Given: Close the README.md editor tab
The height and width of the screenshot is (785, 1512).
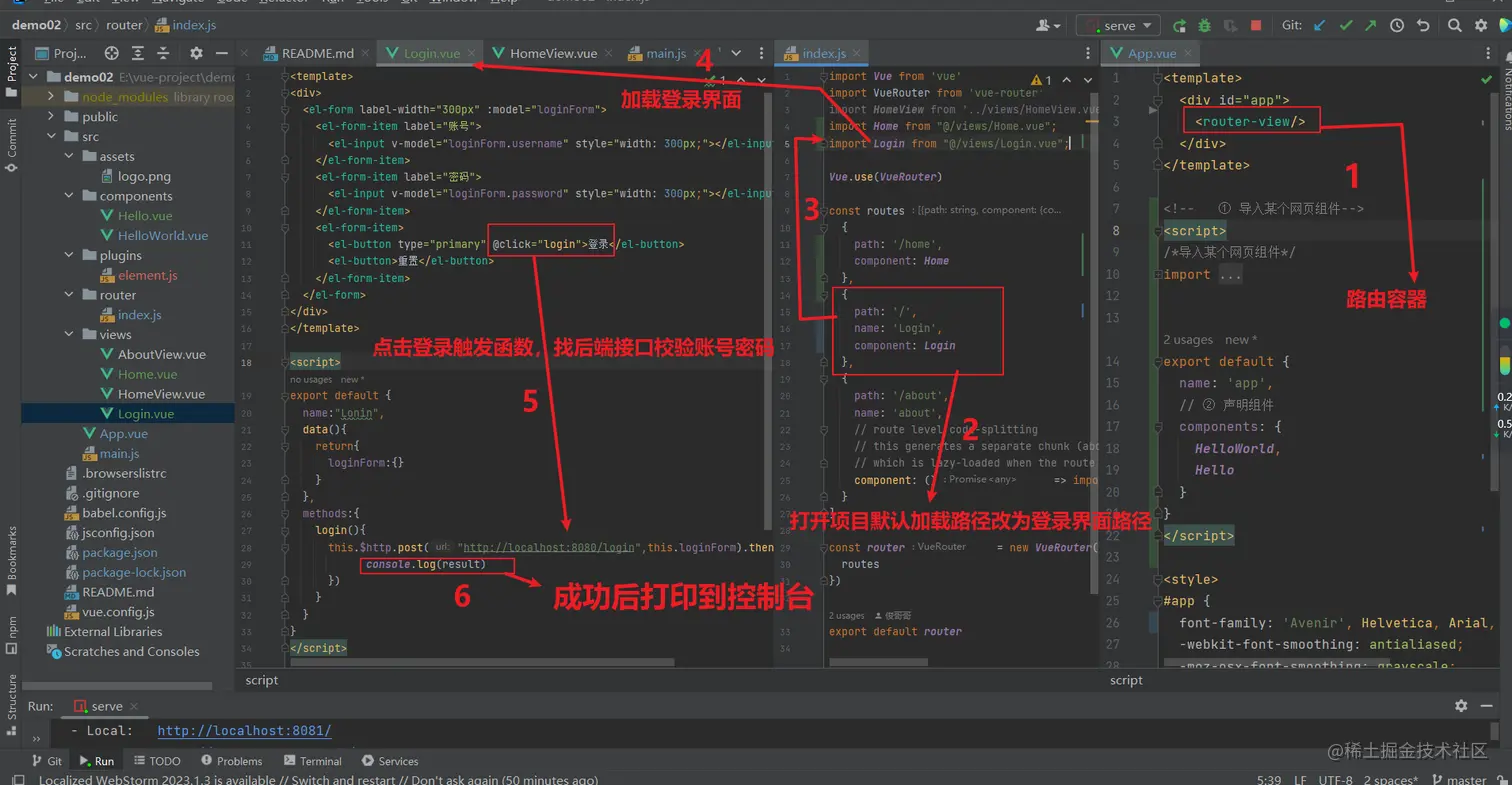Looking at the screenshot, I should [366, 53].
